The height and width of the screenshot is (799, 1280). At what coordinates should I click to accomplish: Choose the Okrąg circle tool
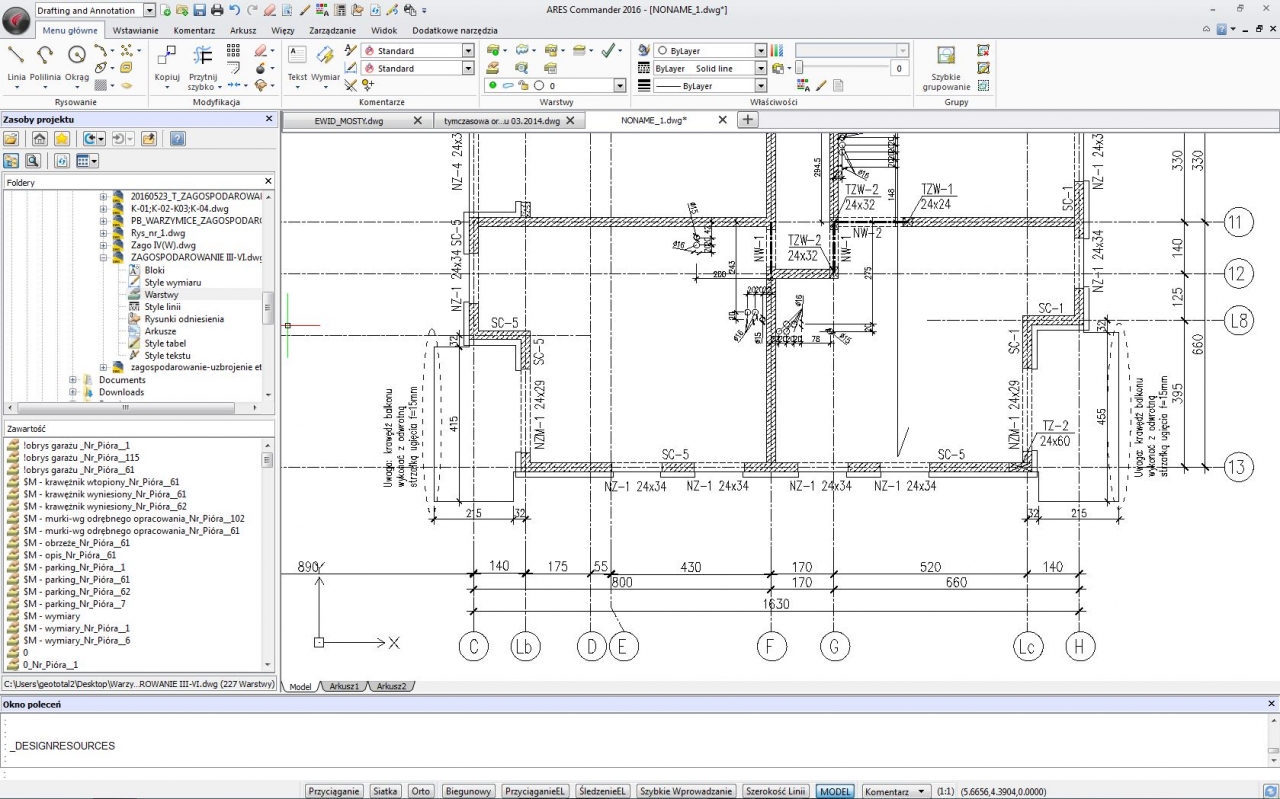77,58
